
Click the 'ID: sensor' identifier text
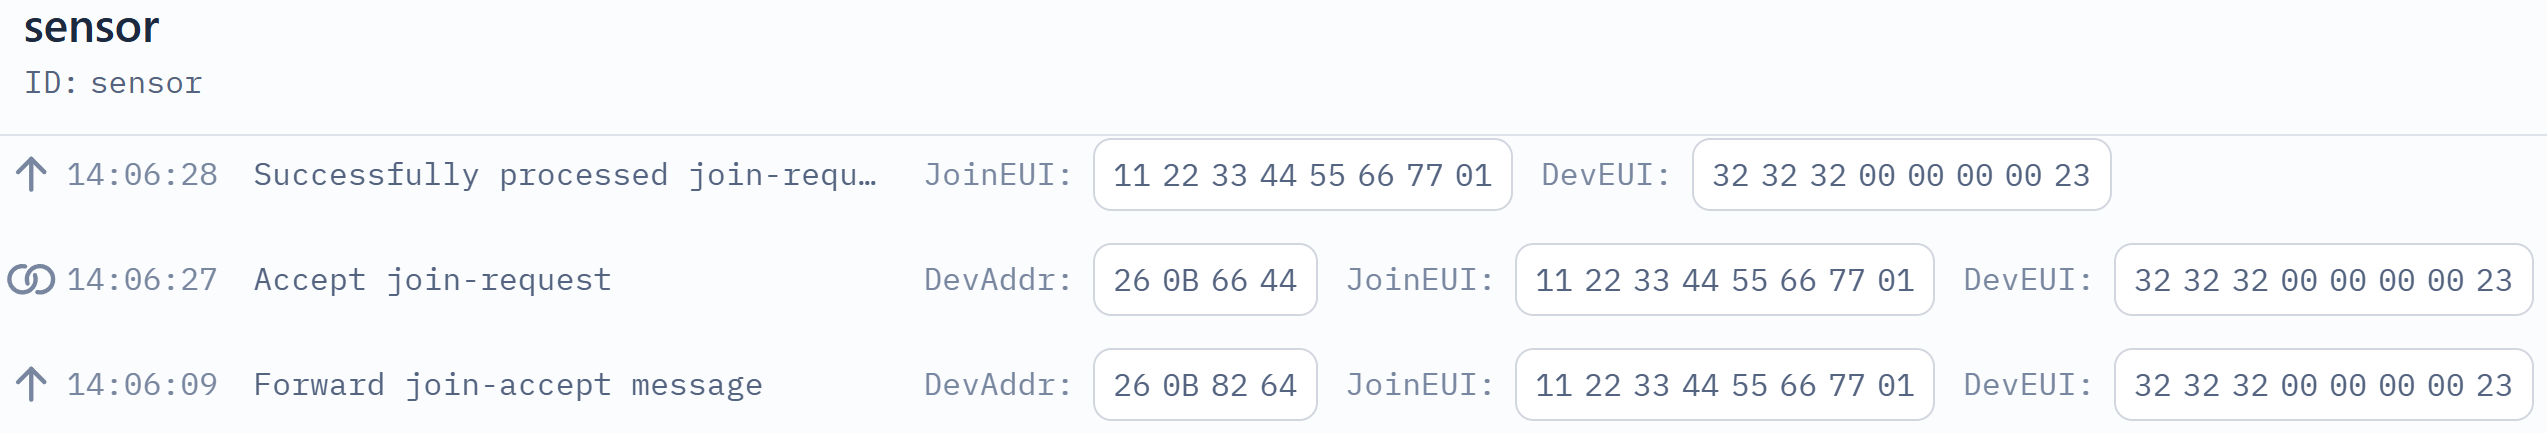coord(113,83)
